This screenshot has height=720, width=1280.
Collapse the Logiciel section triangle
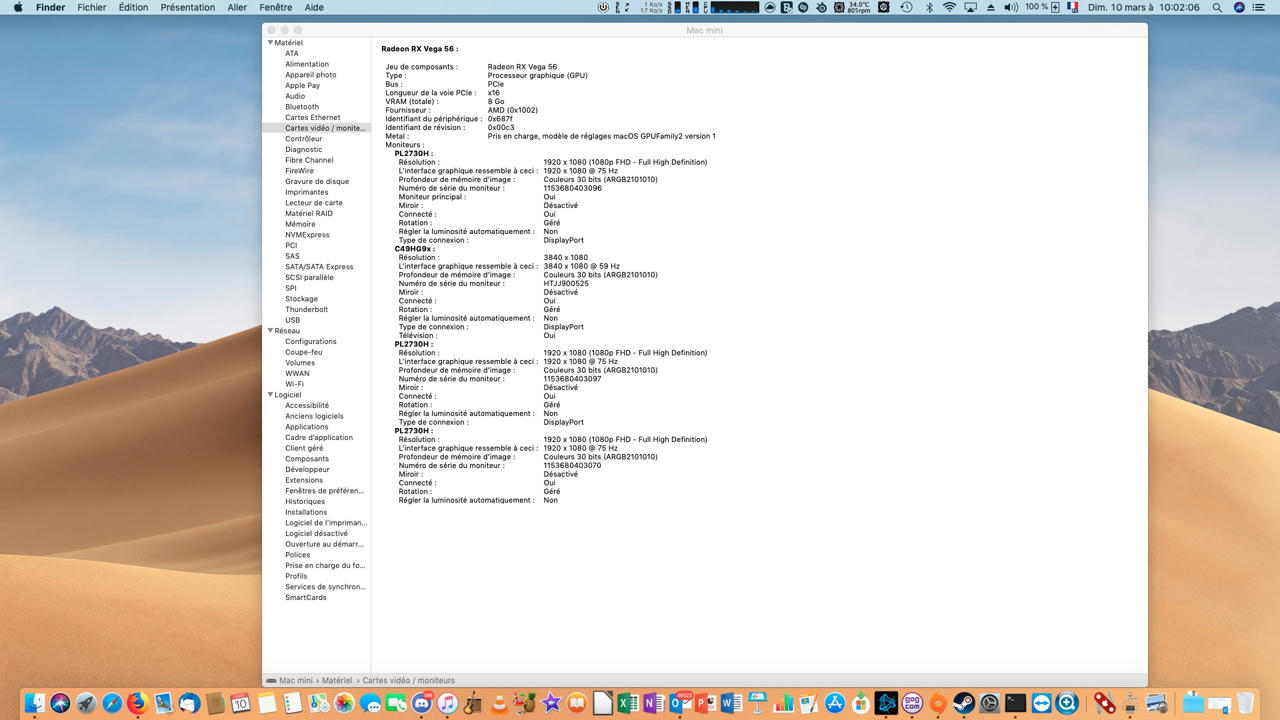click(x=270, y=395)
